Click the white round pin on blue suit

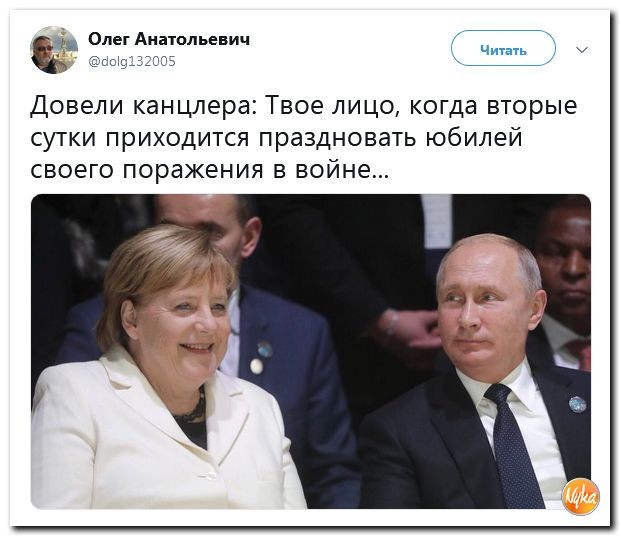256,366
